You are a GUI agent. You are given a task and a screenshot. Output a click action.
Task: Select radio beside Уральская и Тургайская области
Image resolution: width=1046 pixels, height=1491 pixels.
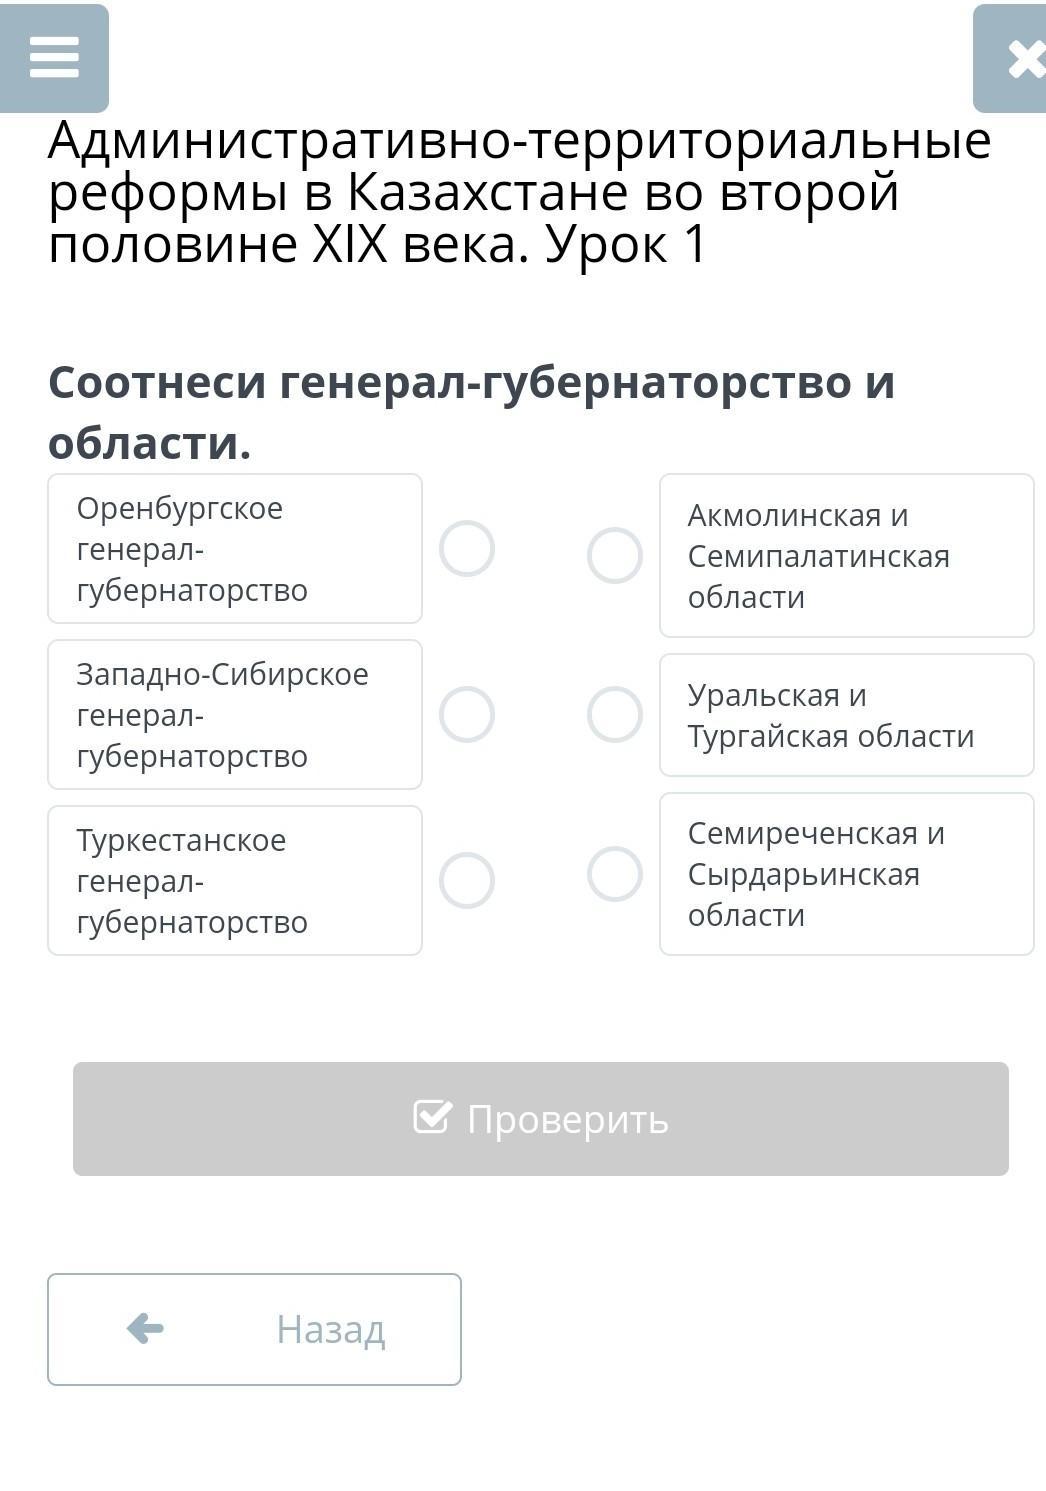[x=614, y=715]
